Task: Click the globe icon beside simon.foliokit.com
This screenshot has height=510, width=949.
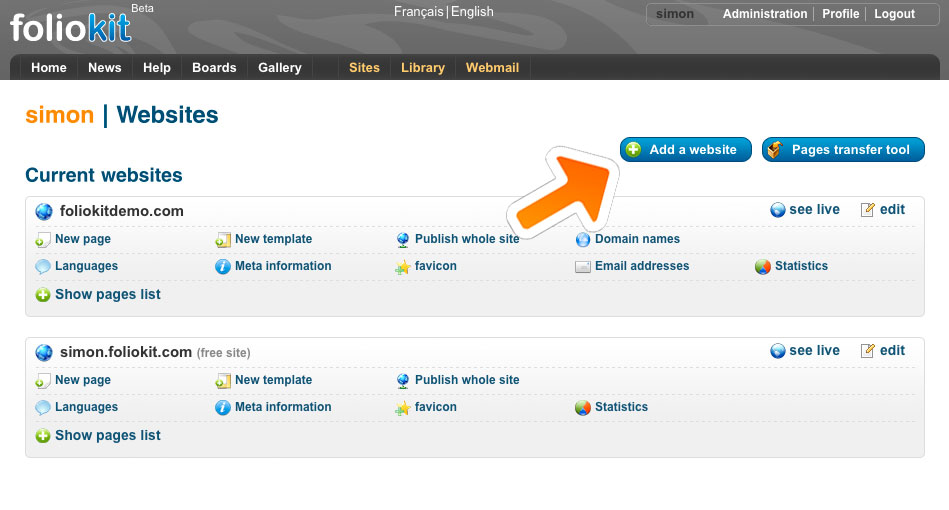Action: point(44,352)
